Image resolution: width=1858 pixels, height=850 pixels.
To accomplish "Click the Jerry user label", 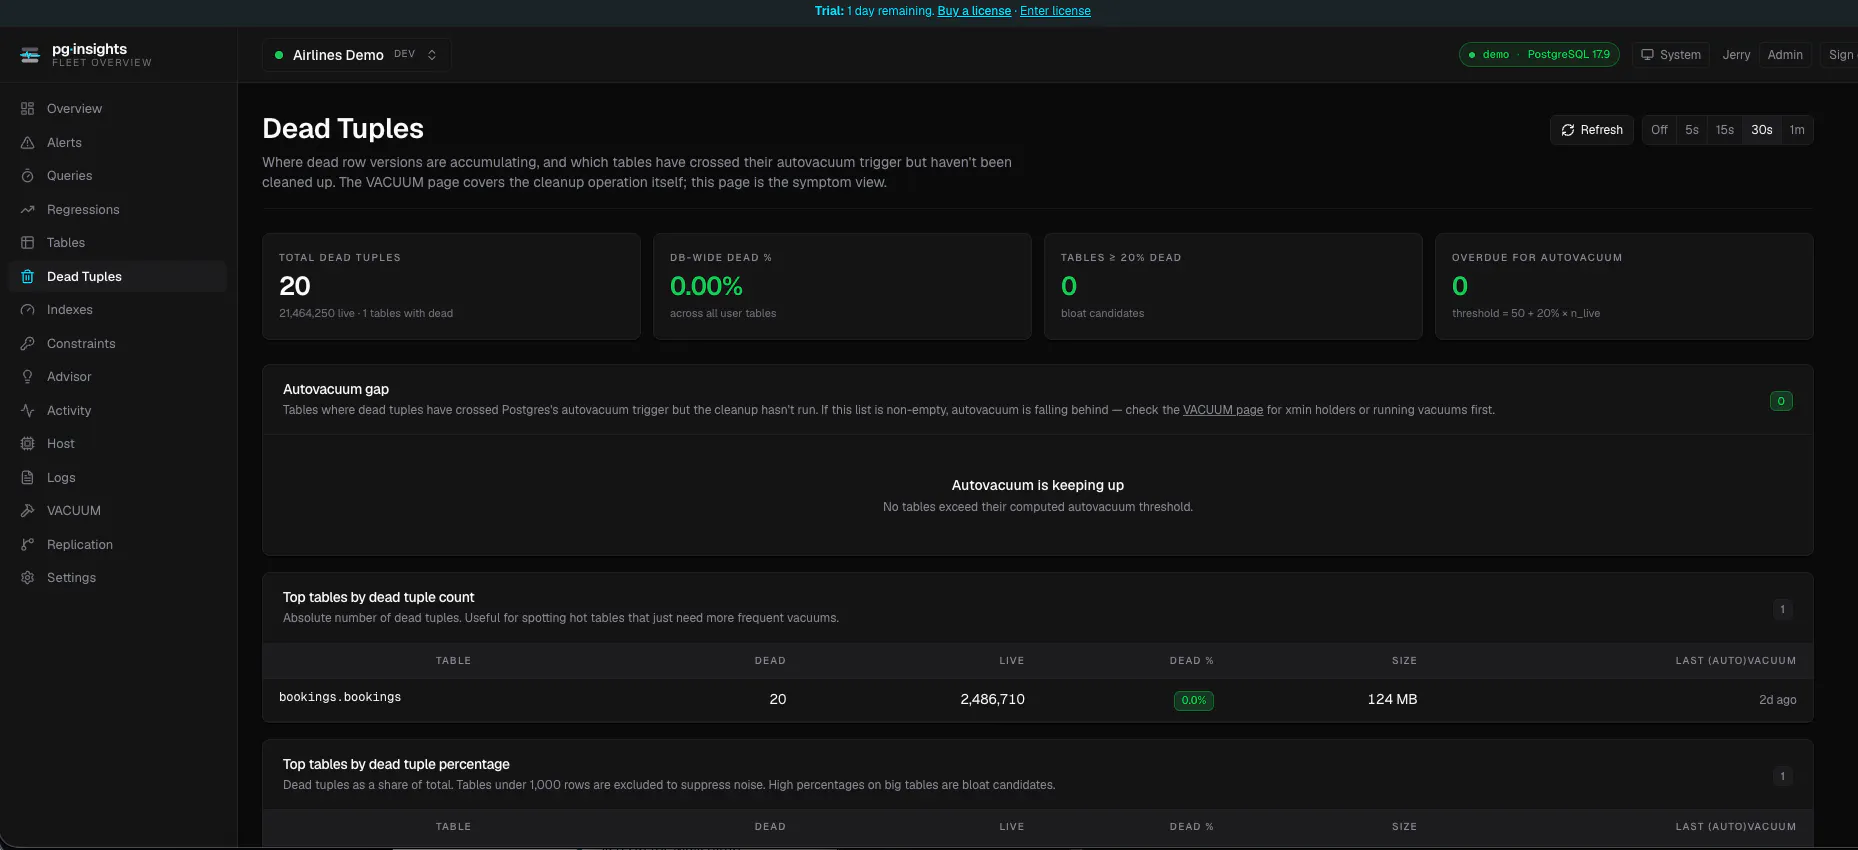I will [x=1736, y=55].
